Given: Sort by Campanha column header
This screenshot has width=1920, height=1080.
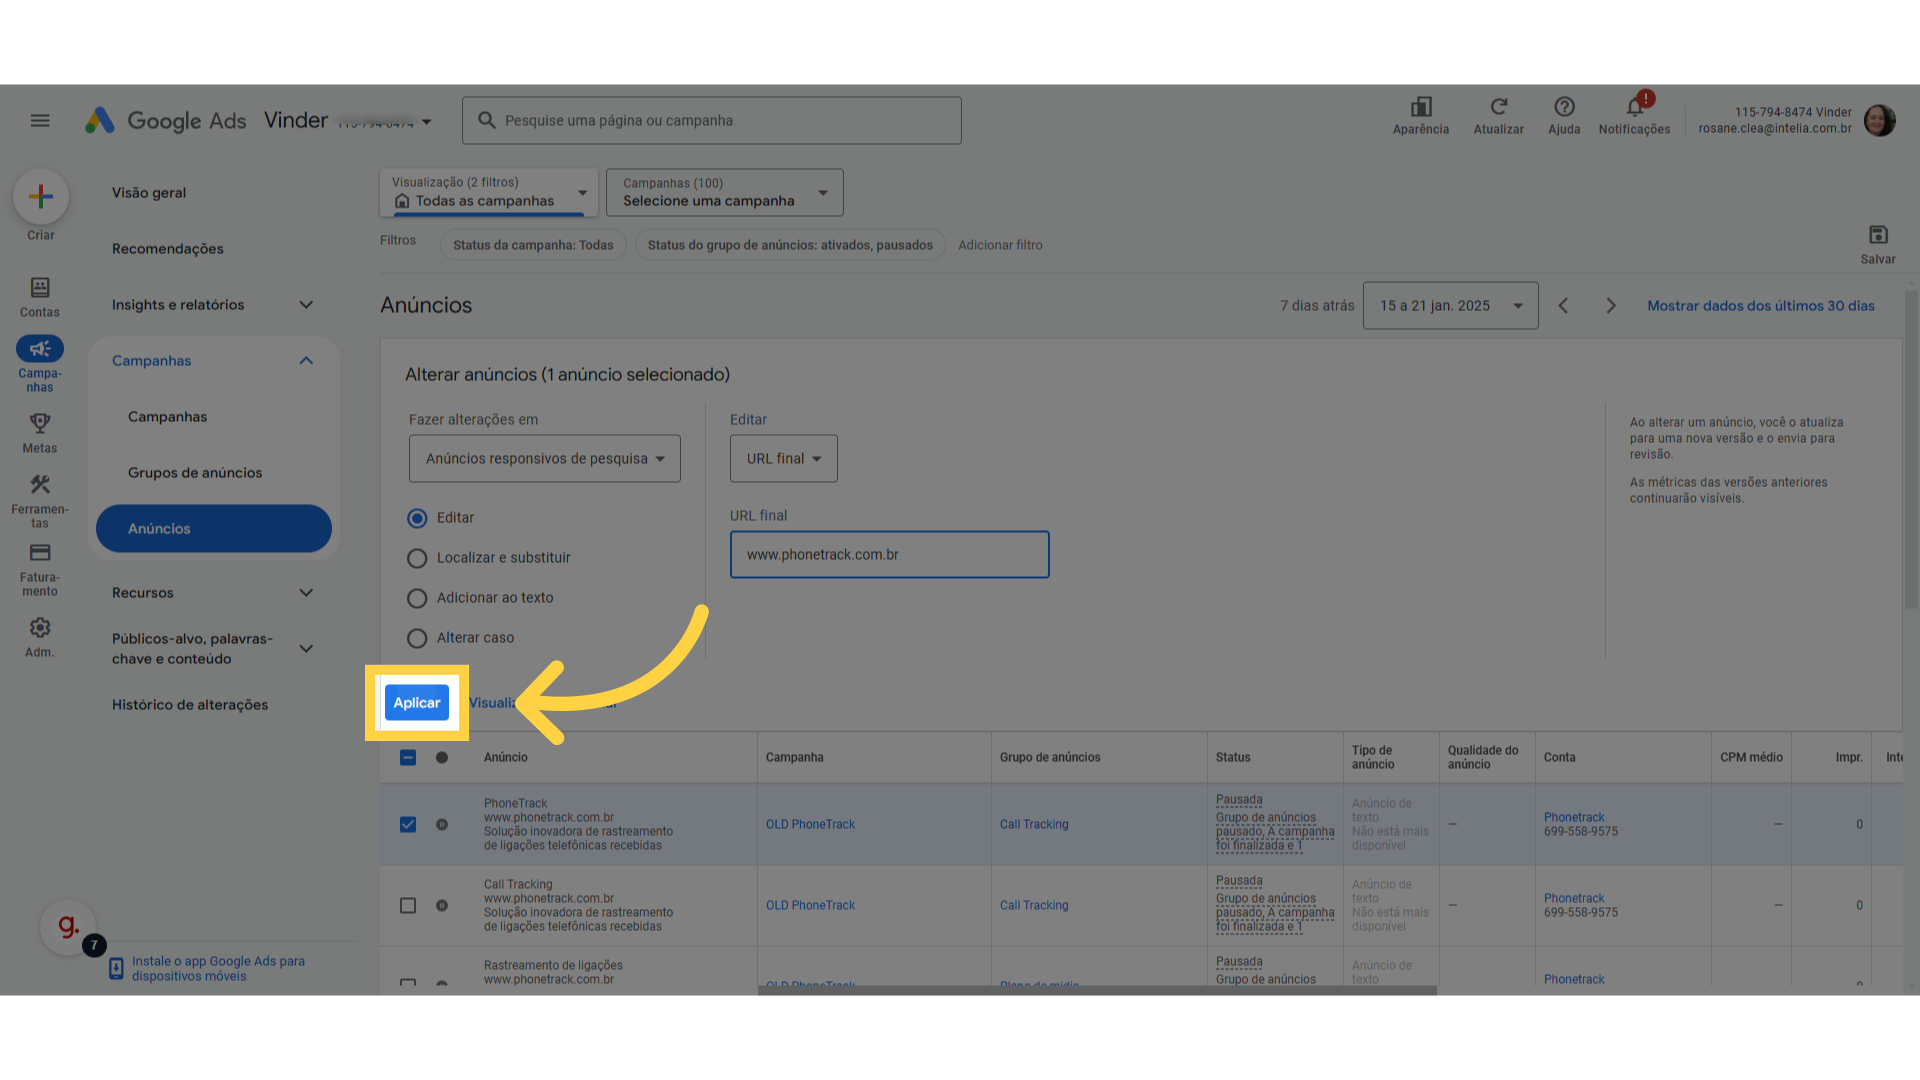Looking at the screenshot, I should tap(795, 758).
